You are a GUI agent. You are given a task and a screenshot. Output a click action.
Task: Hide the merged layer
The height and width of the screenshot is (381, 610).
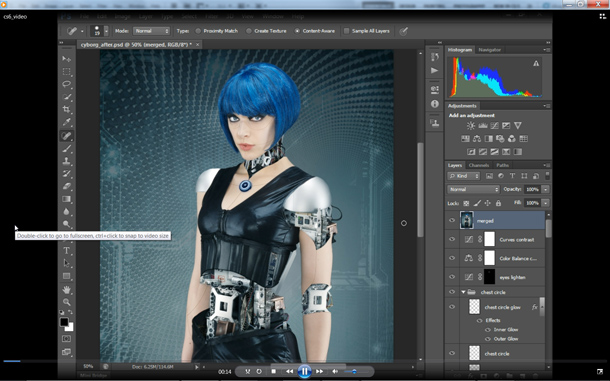click(452, 221)
